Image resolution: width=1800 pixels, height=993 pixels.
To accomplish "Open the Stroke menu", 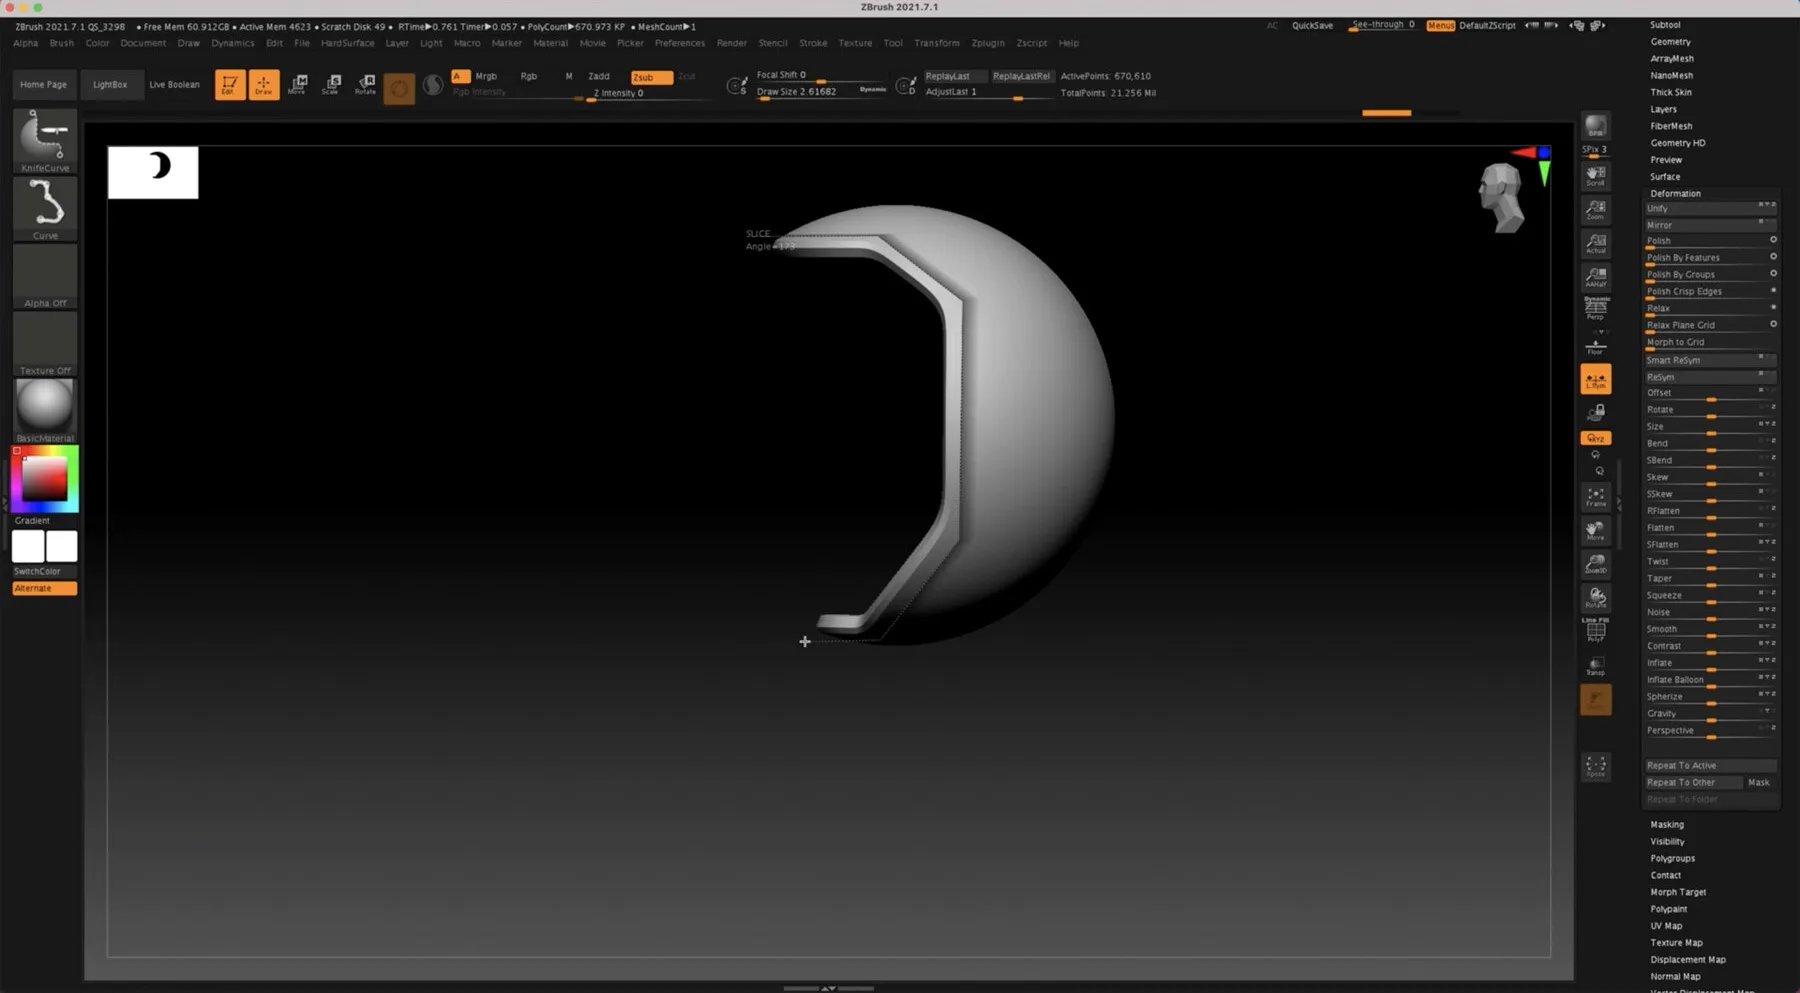I will tap(813, 43).
